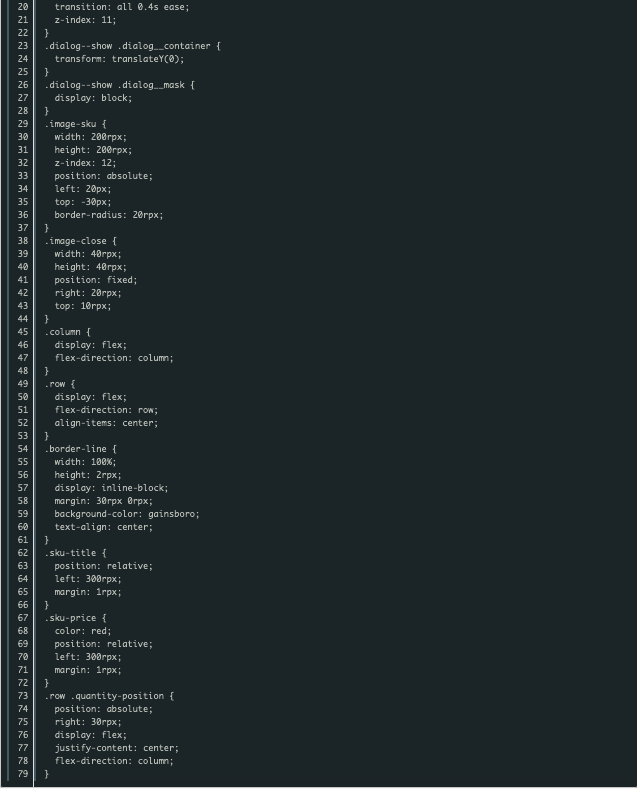Click 'justify-content: center;' line
The height and width of the screenshot is (789, 637).
tap(117, 748)
